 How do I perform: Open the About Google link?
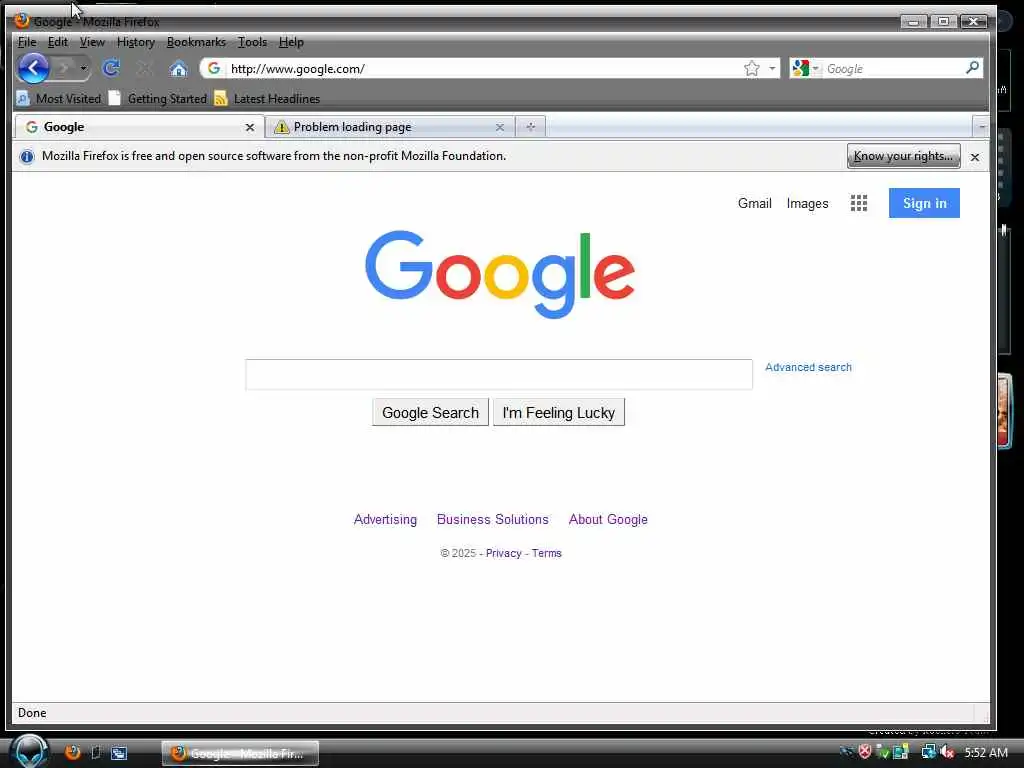[608, 519]
